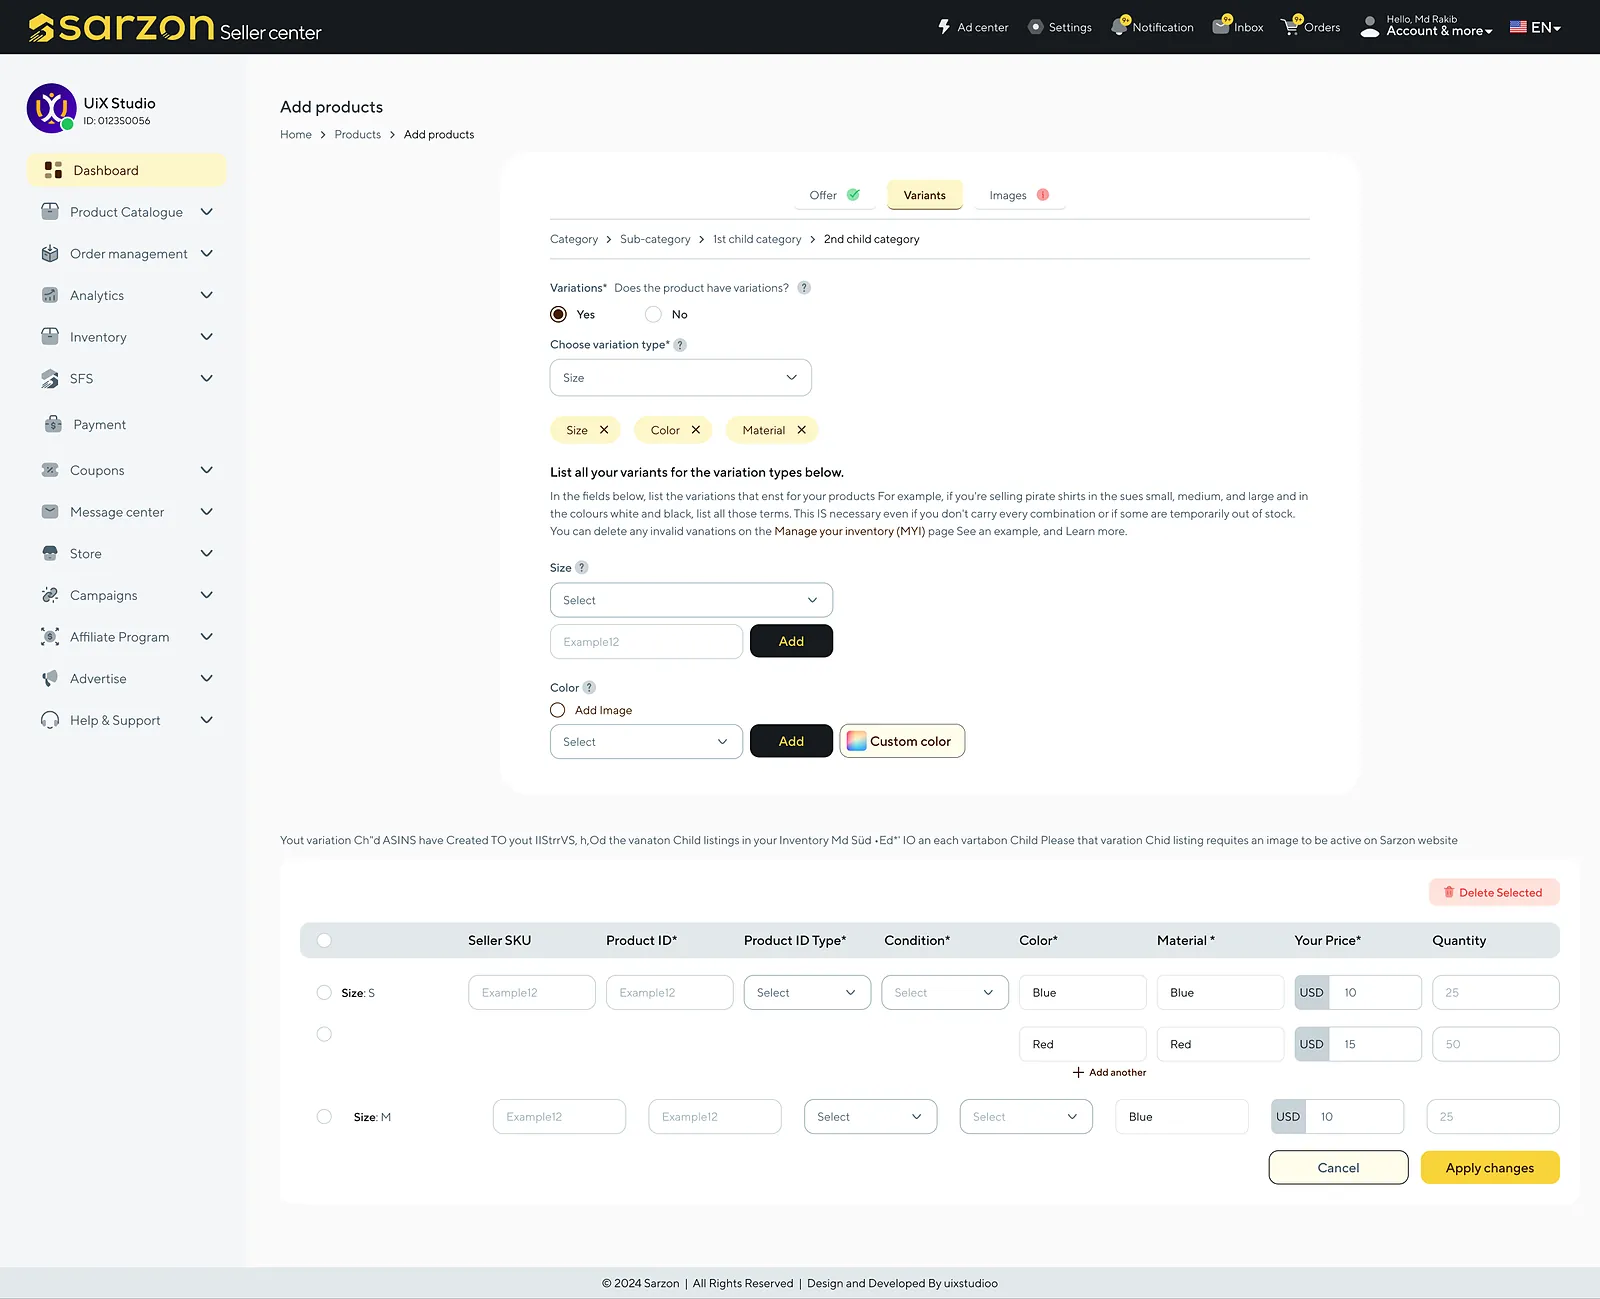Image resolution: width=1600 pixels, height=1299 pixels.
Task: Click the Message center envelope icon
Action: pyautogui.click(x=50, y=512)
